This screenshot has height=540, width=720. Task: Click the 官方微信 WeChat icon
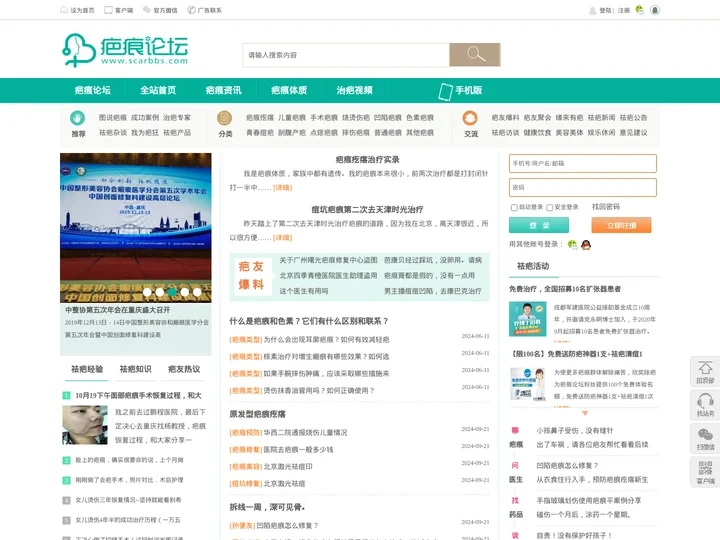[147, 10]
